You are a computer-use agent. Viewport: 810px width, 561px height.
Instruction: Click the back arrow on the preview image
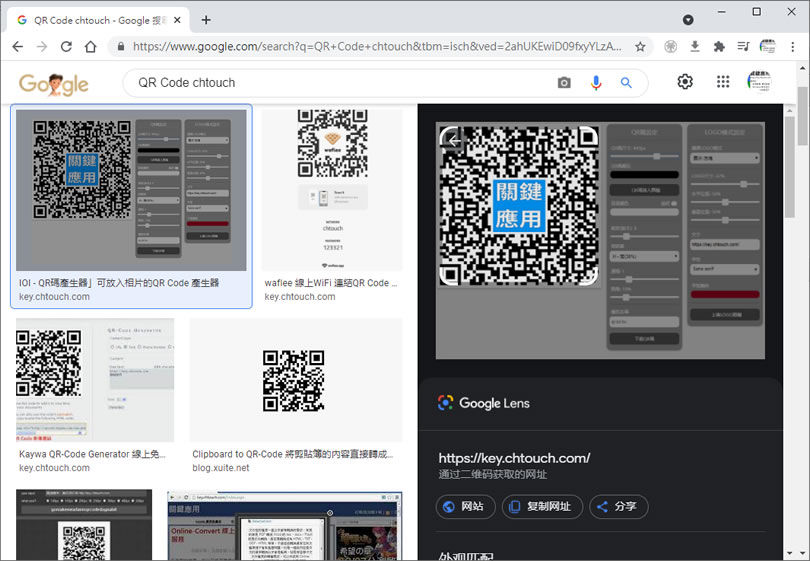[454, 140]
